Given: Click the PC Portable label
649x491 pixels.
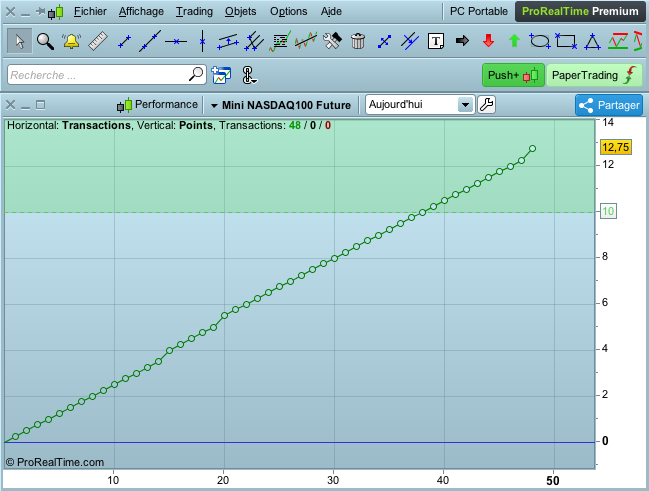Looking at the screenshot, I should point(478,11).
